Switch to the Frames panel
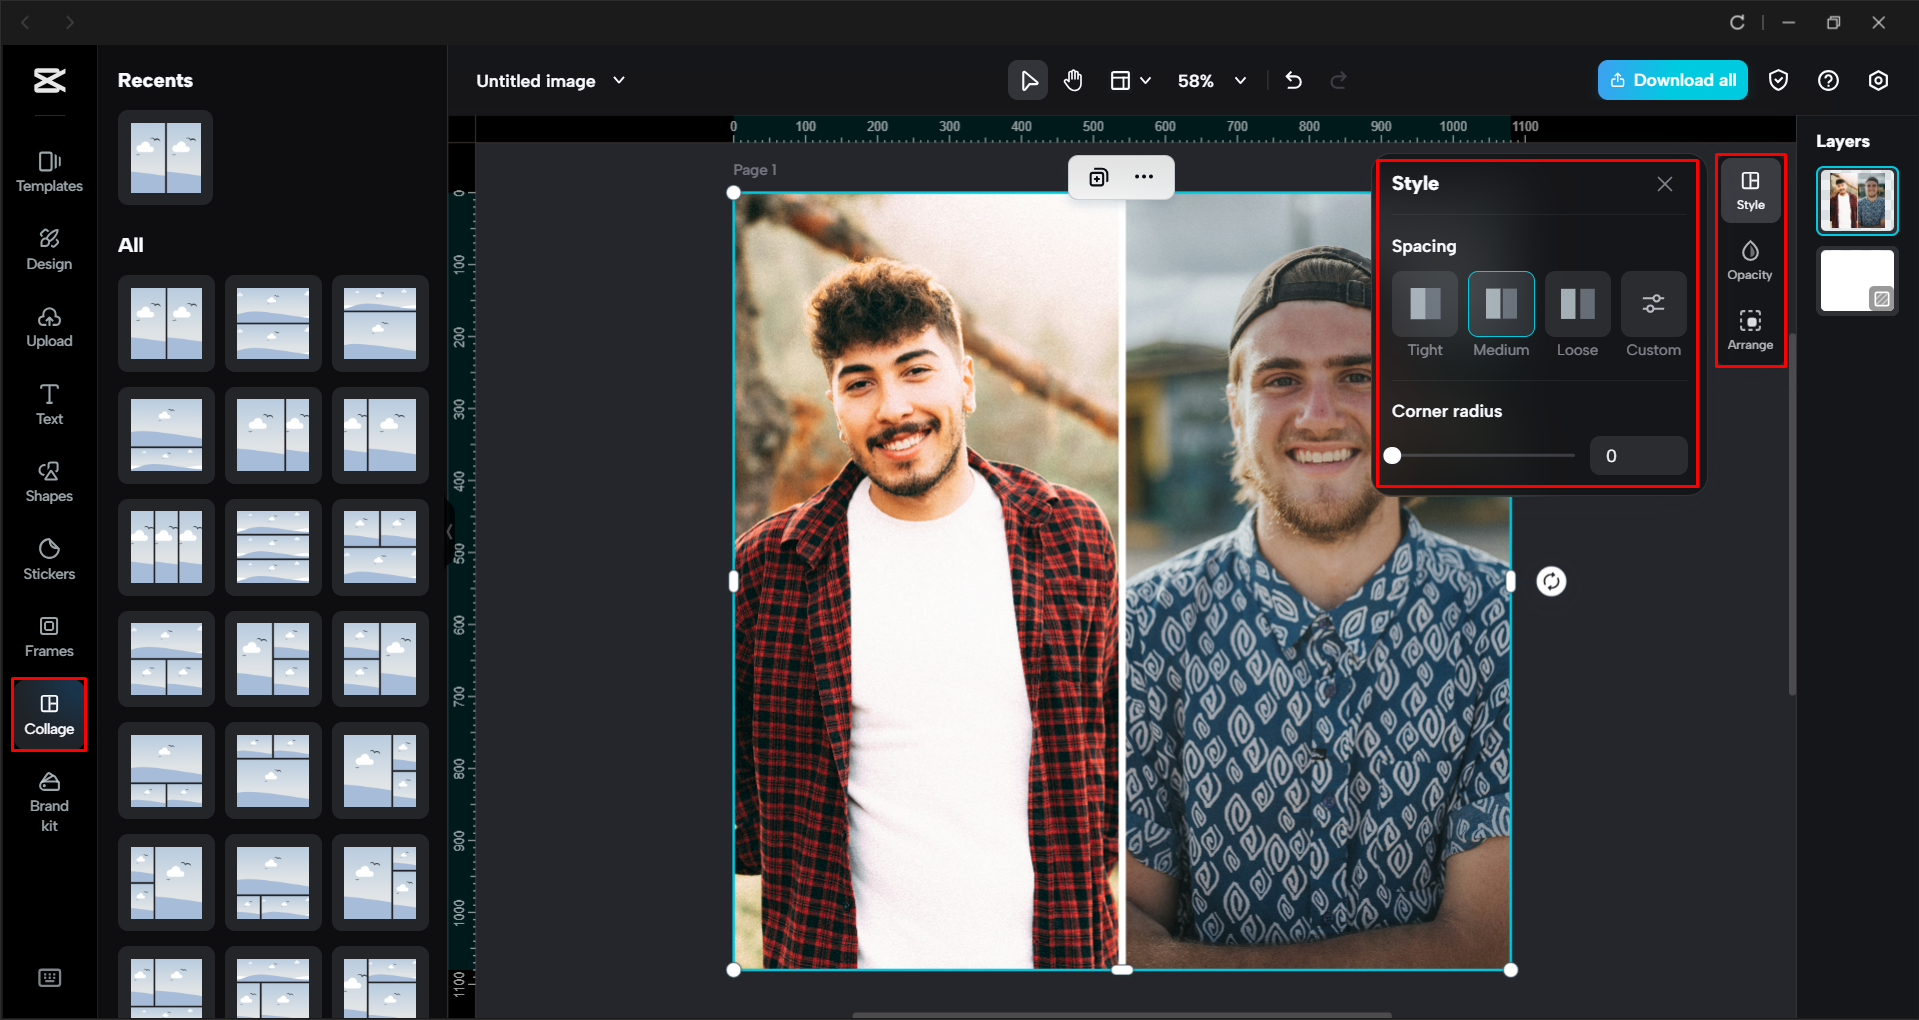 click(48, 637)
